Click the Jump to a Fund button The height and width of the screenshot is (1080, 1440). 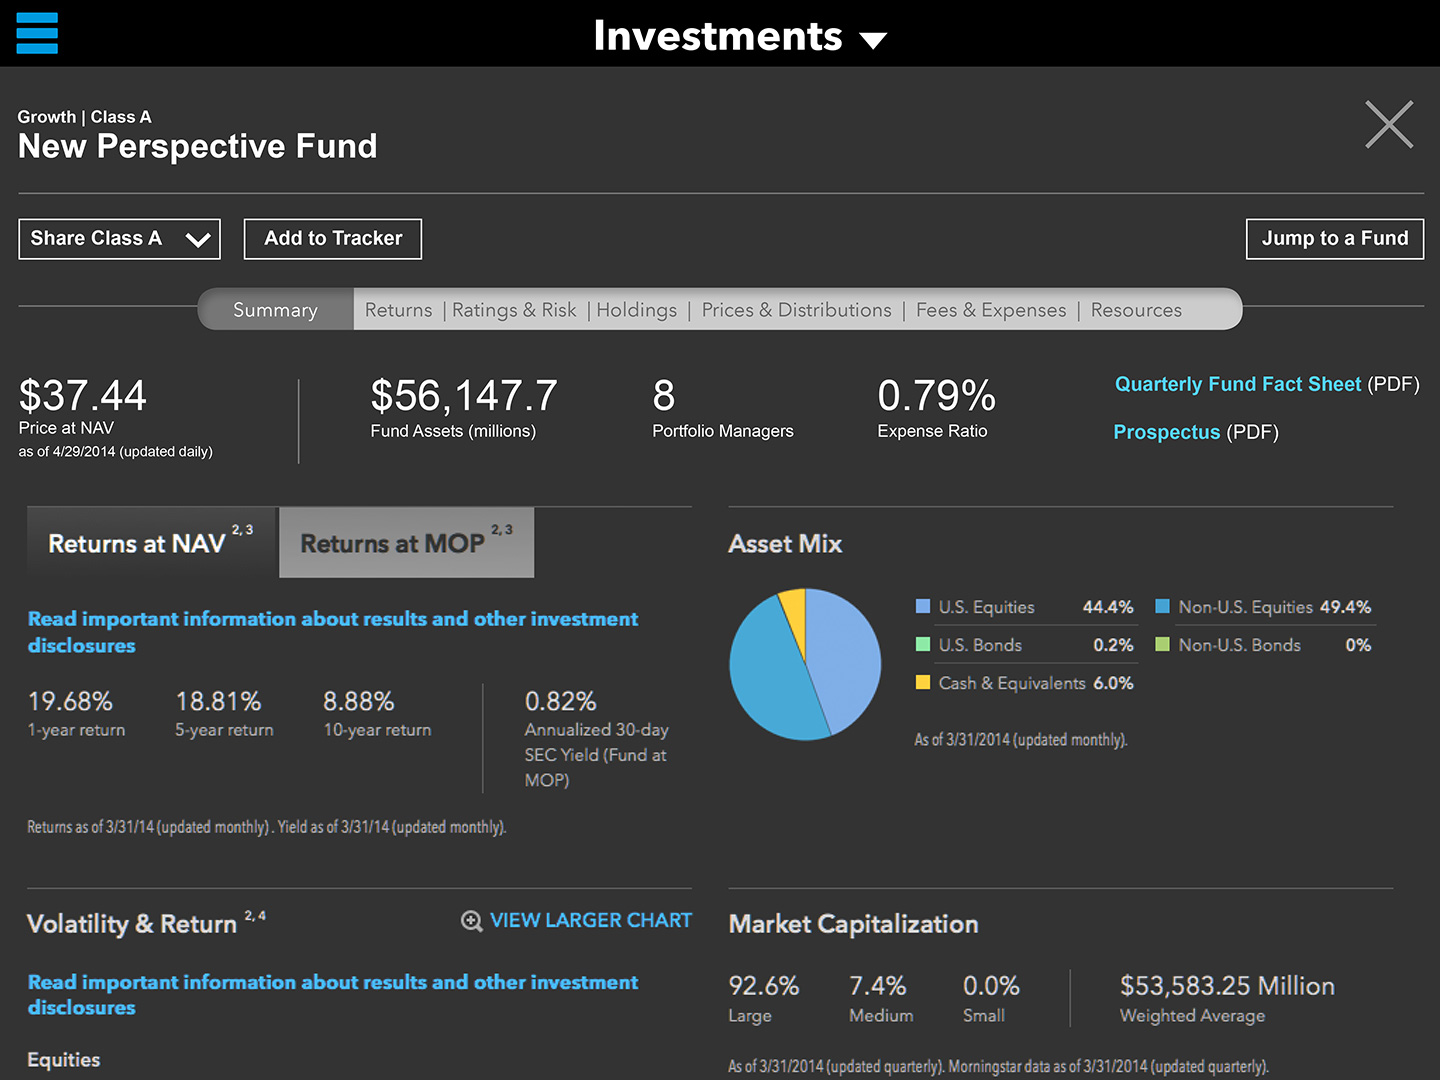[x=1335, y=239]
